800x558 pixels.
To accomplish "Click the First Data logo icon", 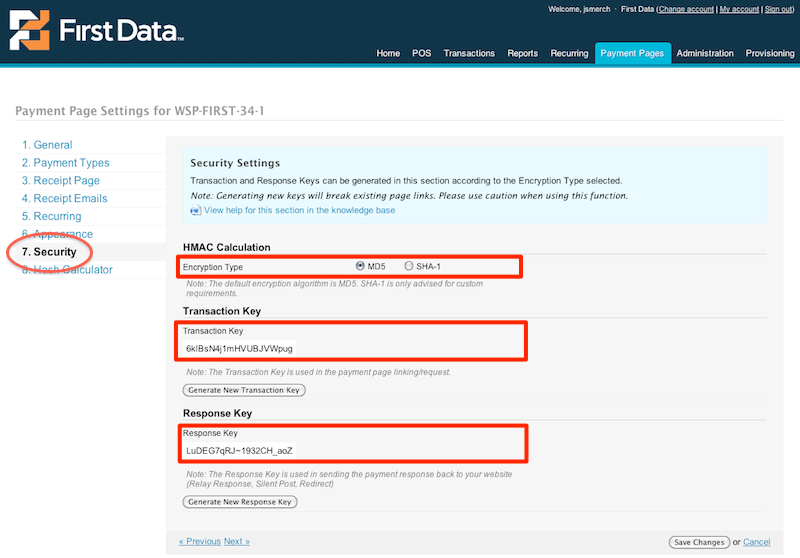I will point(29,30).
